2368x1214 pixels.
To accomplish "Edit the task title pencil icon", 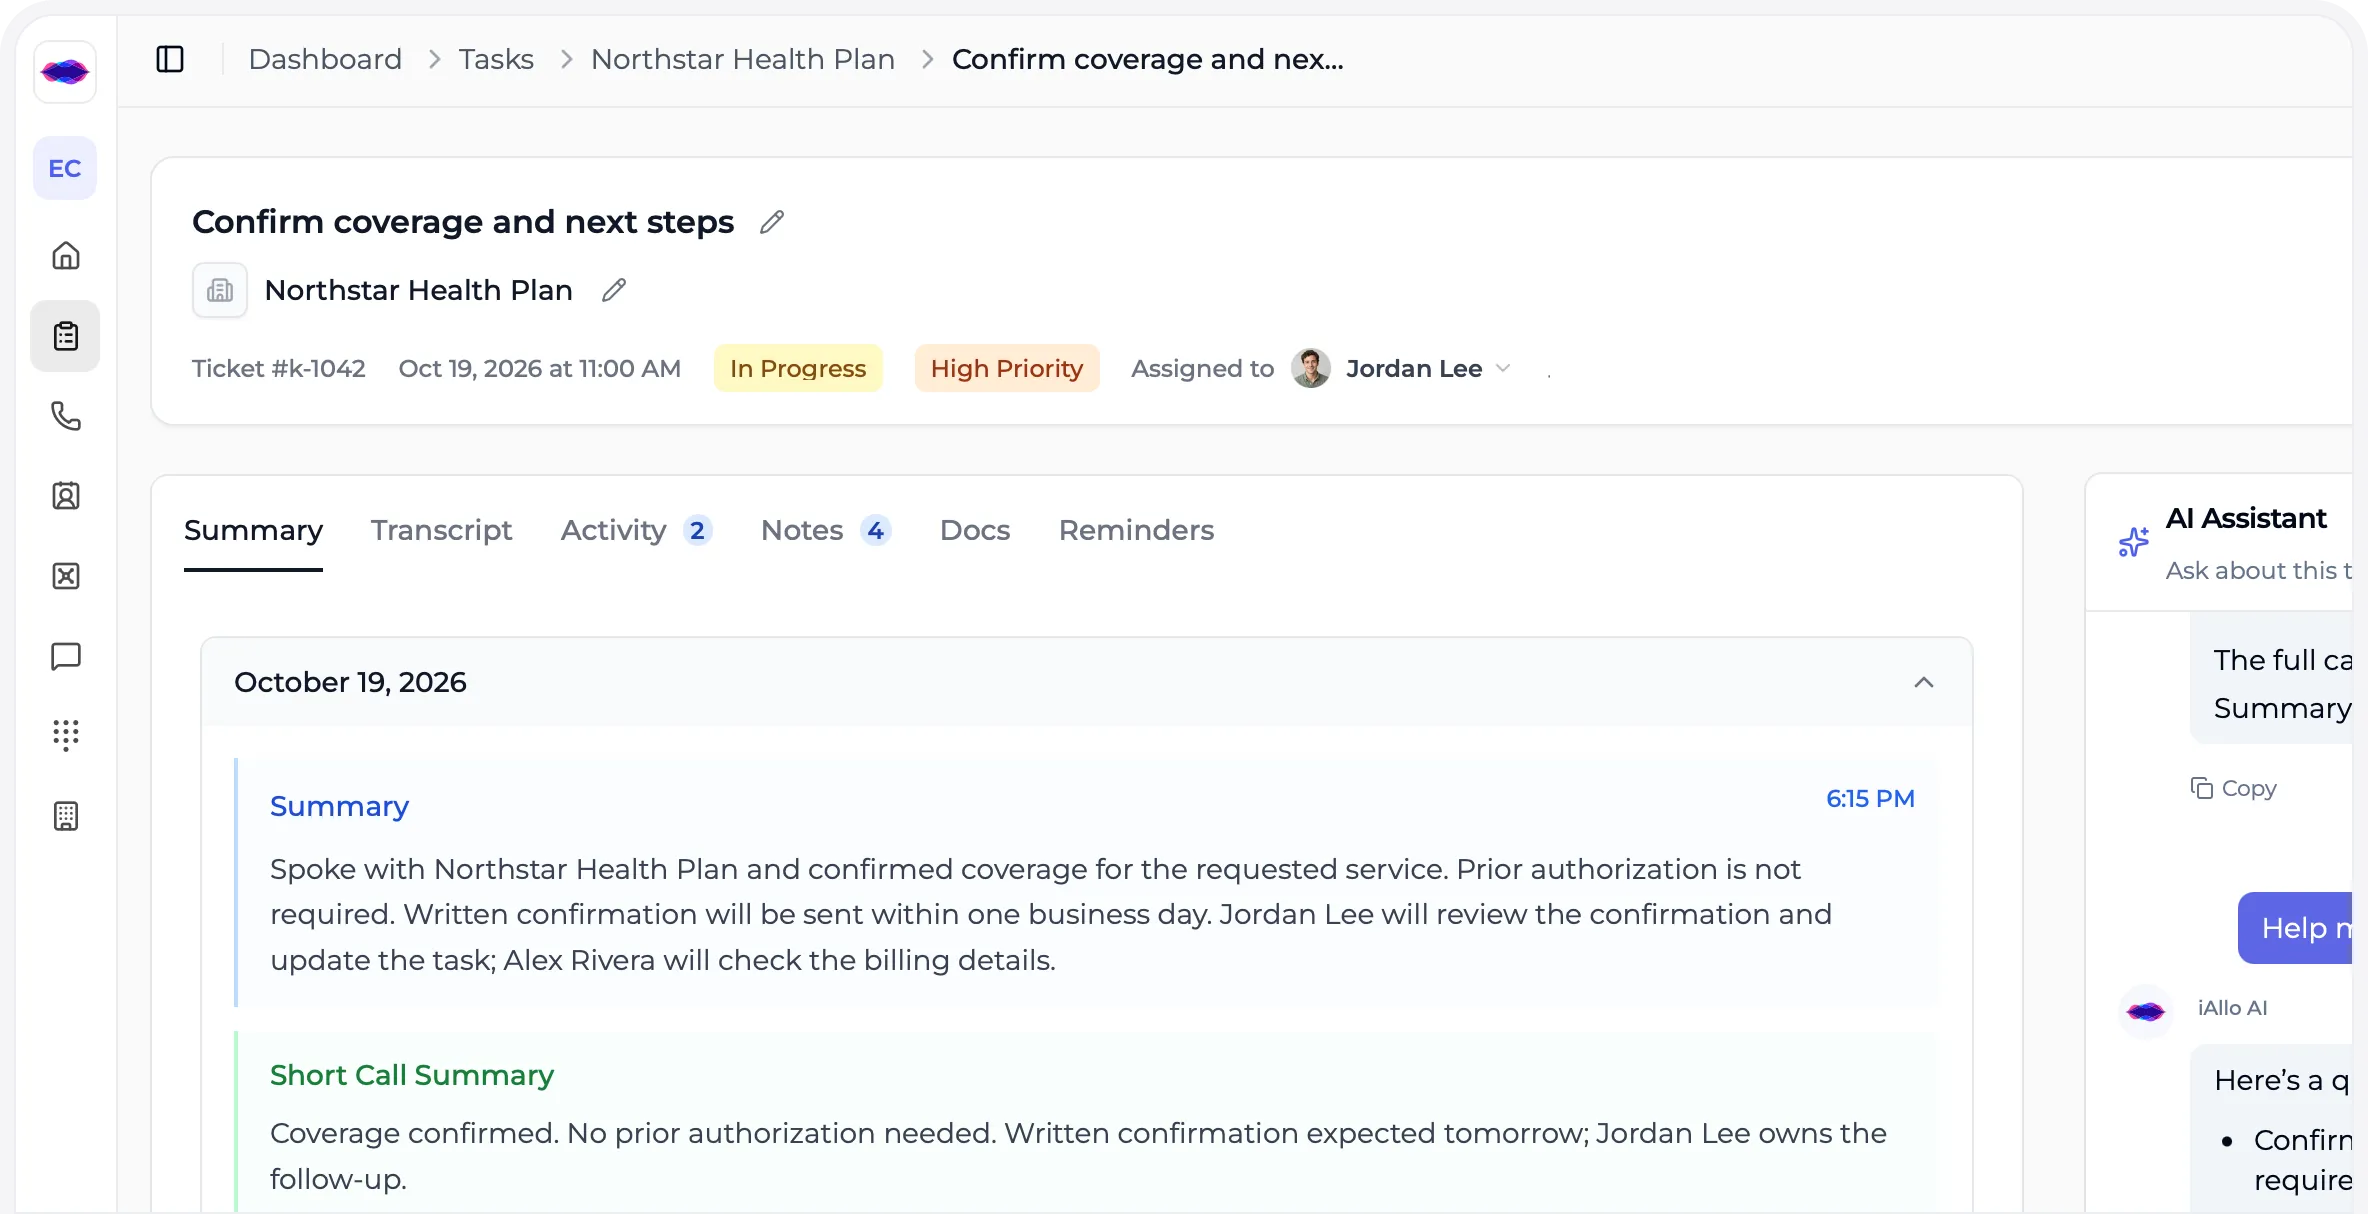I will (x=772, y=222).
